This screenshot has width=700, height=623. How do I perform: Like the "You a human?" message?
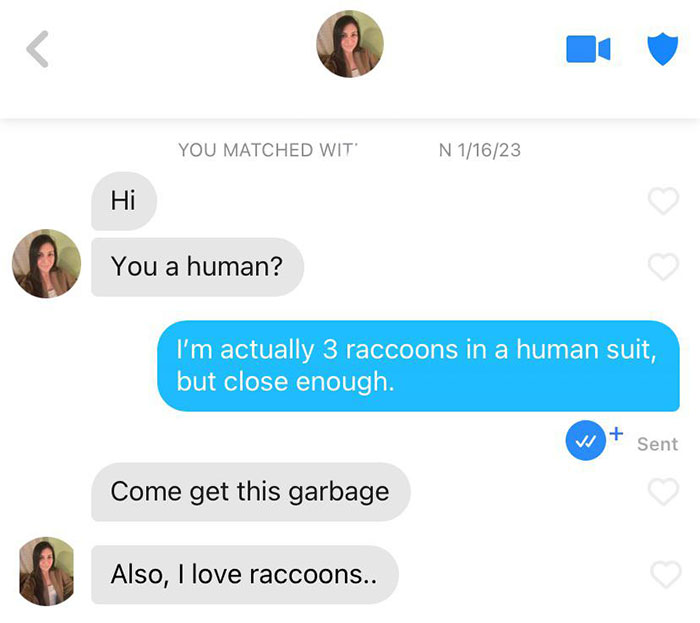pos(663,266)
